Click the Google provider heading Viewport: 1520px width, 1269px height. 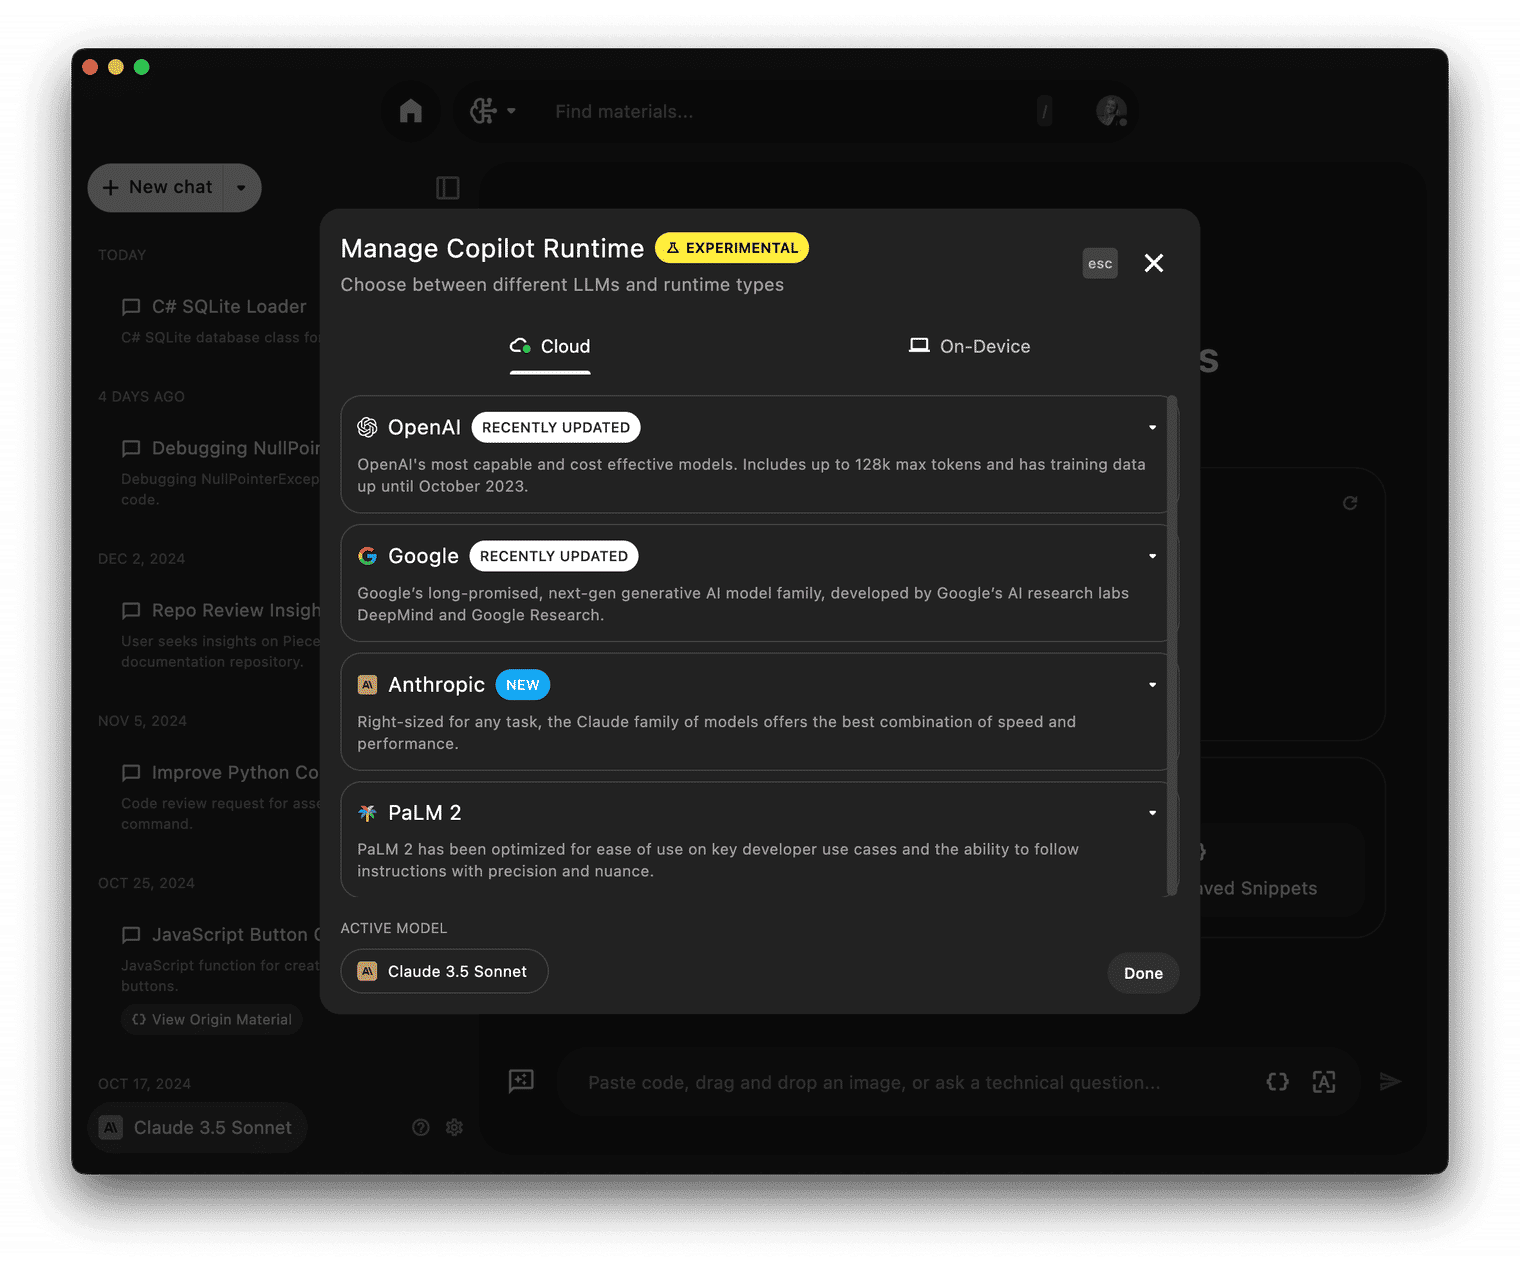point(423,556)
